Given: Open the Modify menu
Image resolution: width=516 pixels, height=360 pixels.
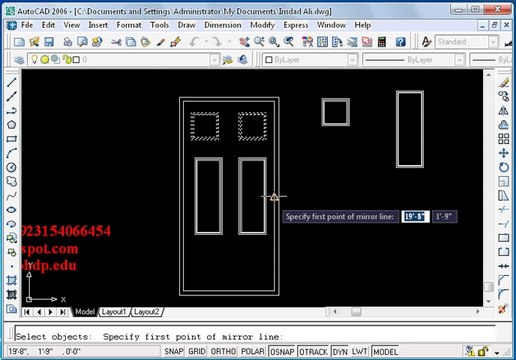Looking at the screenshot, I should pyautogui.click(x=262, y=25).
